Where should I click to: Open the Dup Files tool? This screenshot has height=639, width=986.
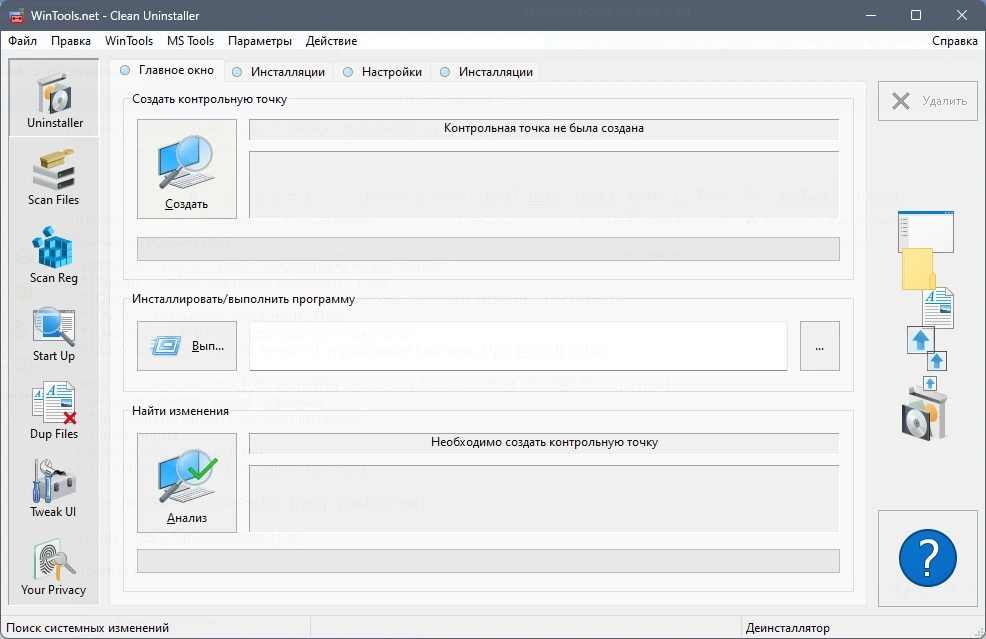54,411
